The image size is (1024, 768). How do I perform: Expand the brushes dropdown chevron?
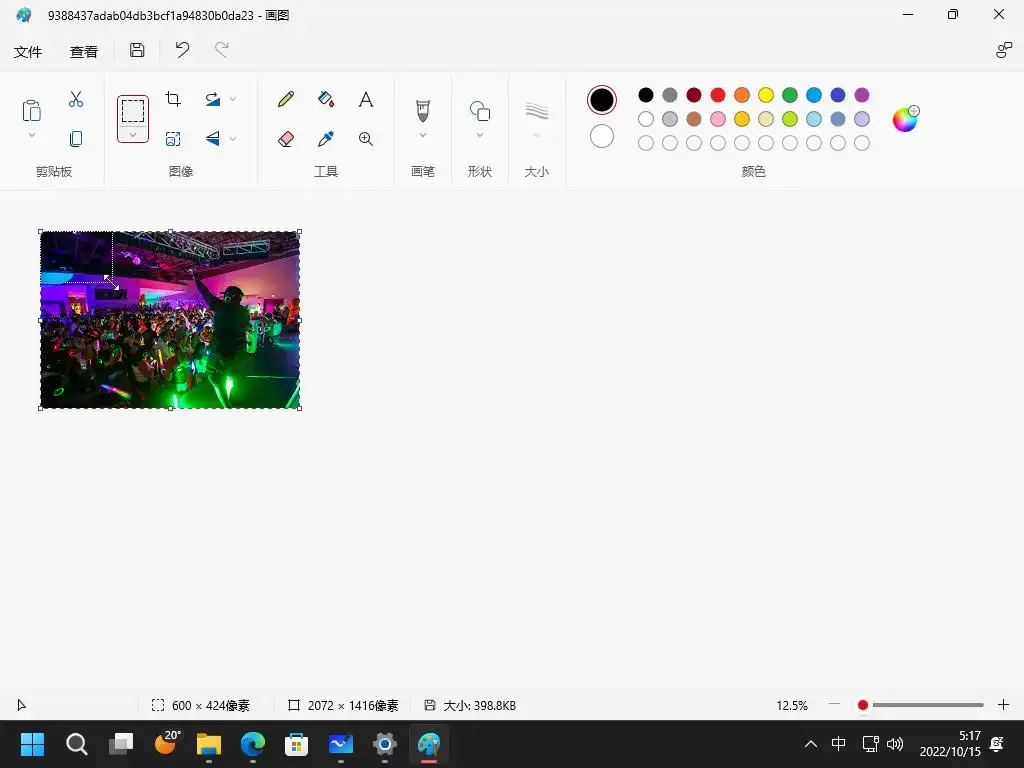click(423, 135)
